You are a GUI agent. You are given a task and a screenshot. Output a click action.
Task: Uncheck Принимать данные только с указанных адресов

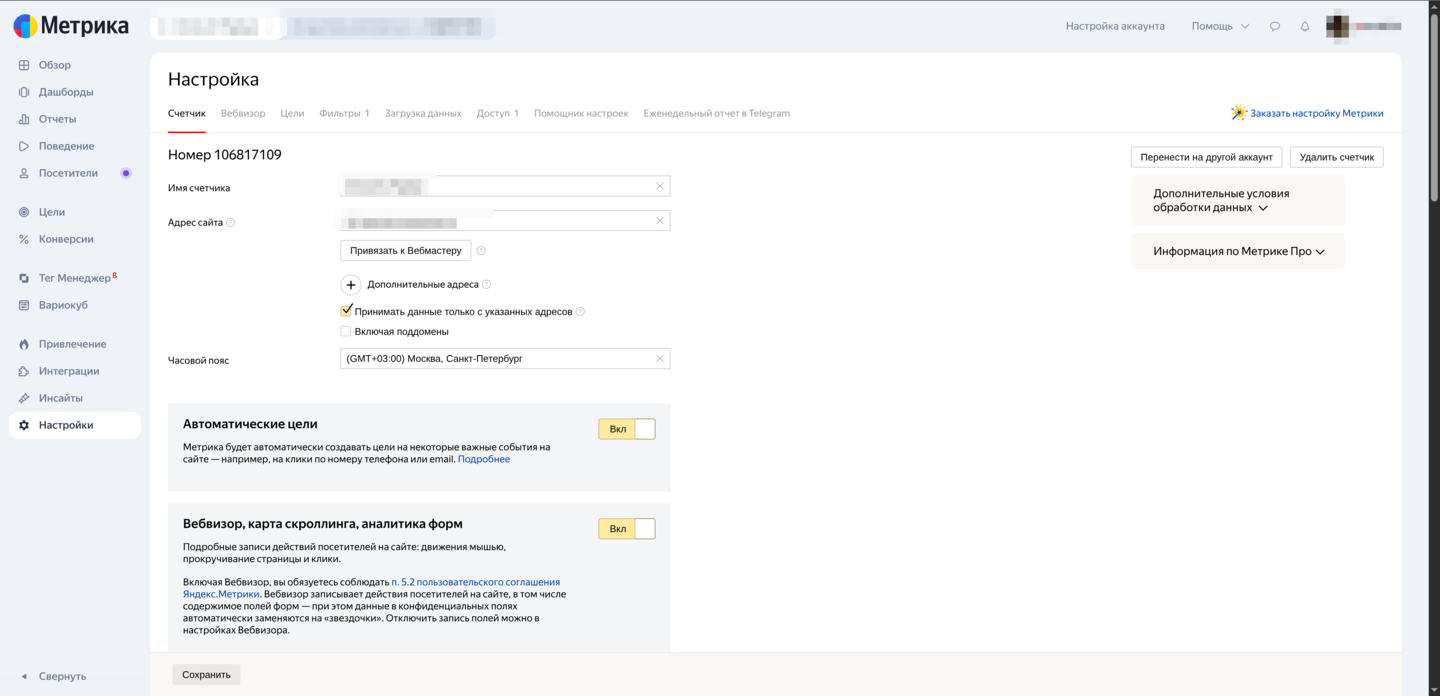click(x=346, y=311)
